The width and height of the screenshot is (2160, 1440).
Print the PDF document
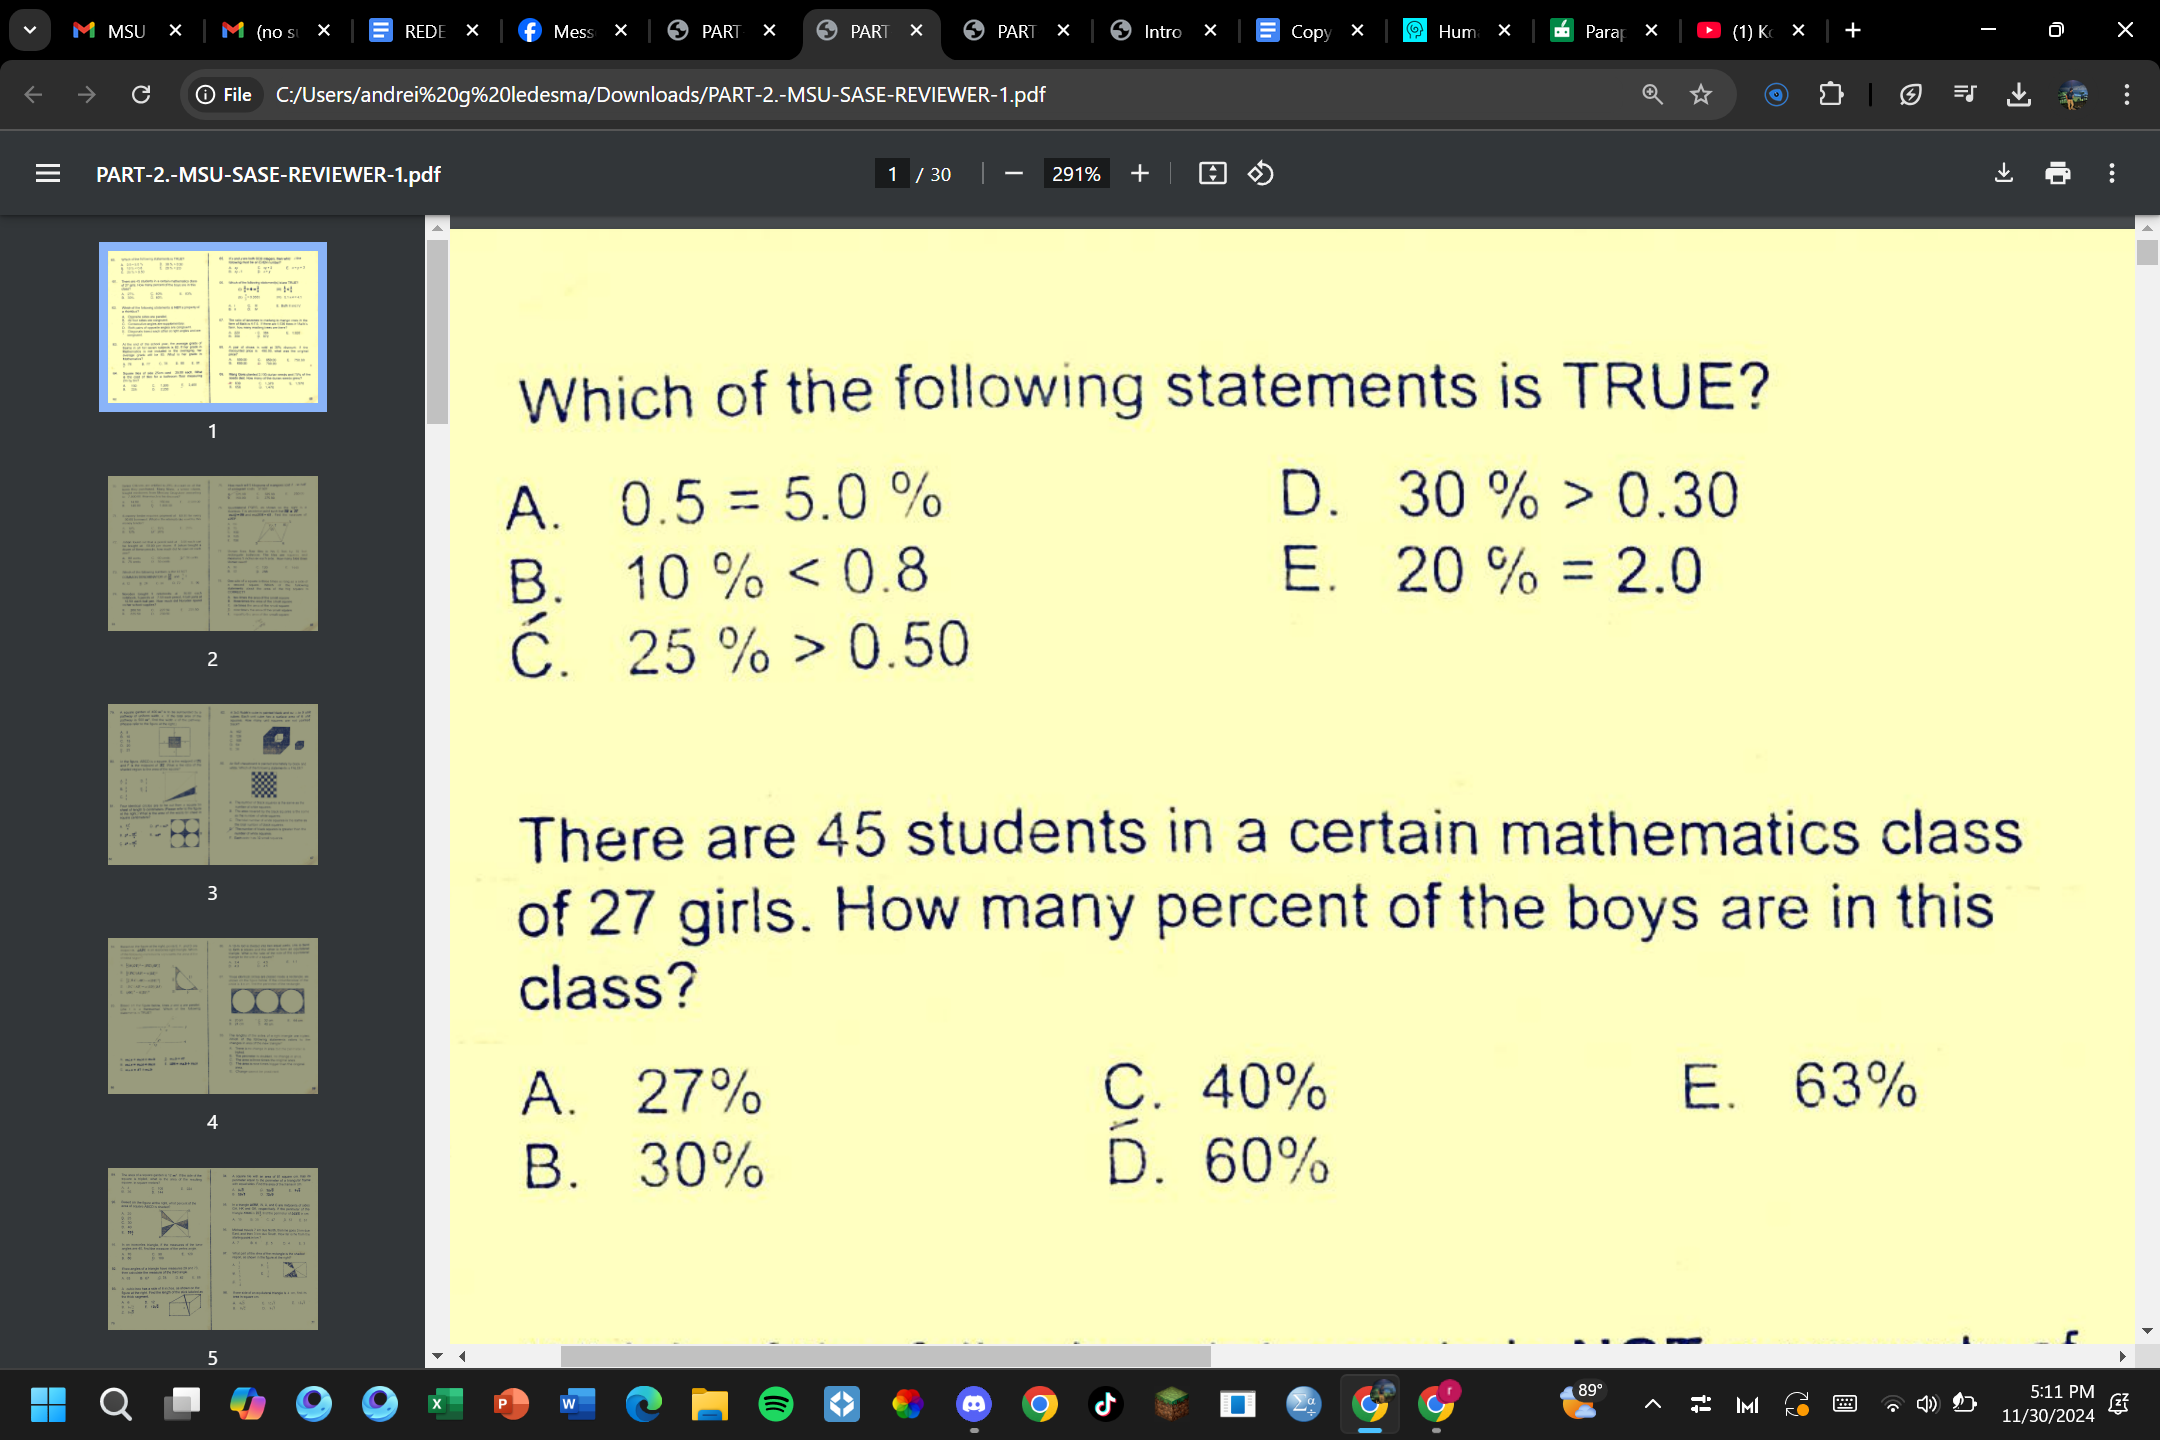(x=2058, y=174)
